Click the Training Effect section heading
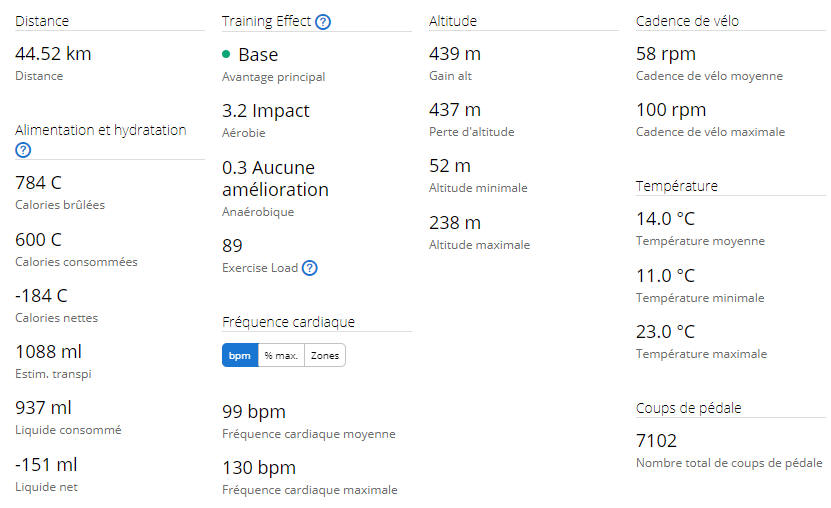 pos(266,21)
